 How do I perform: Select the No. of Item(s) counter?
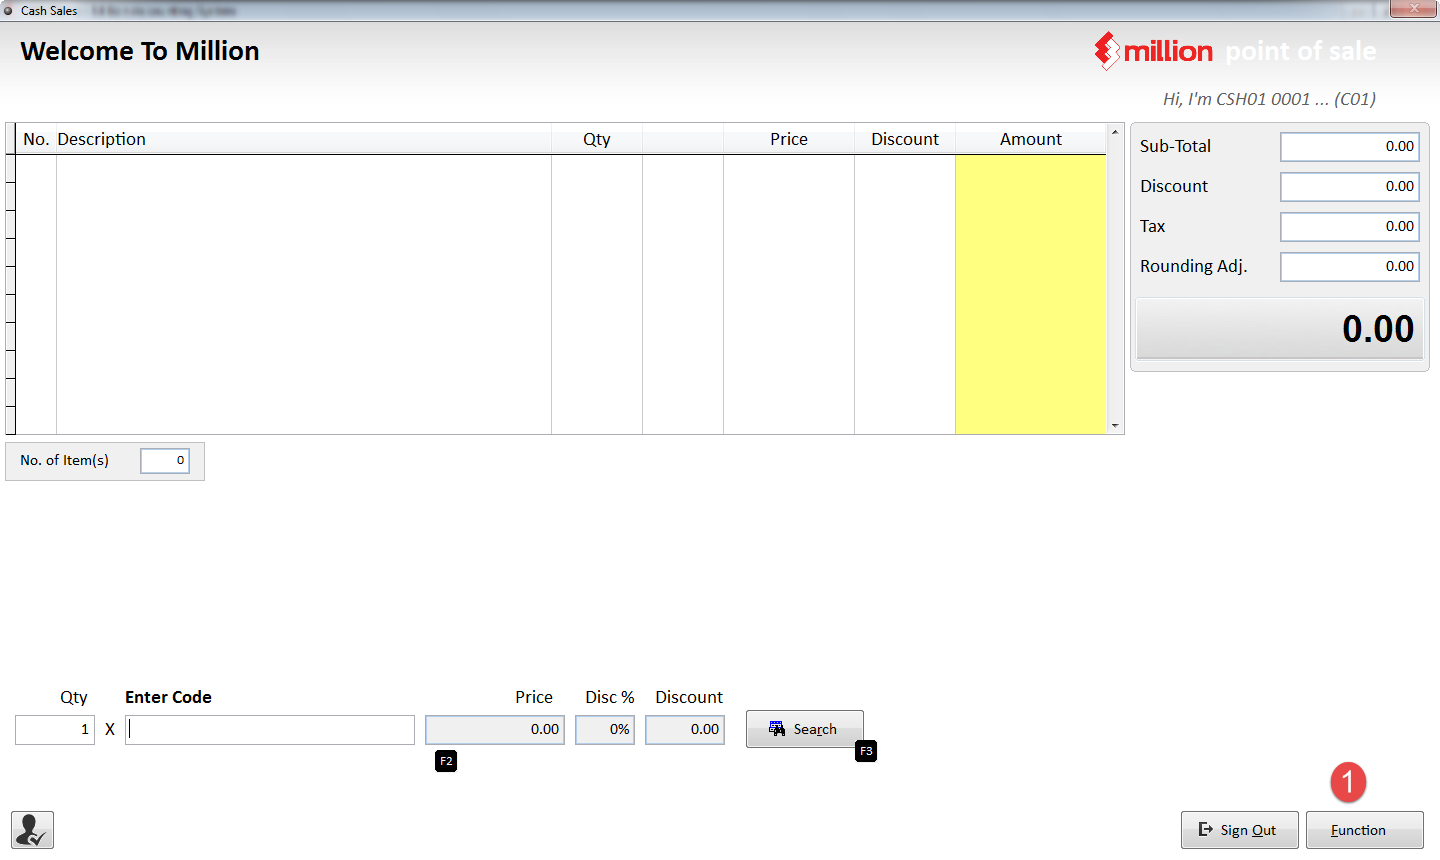(164, 460)
